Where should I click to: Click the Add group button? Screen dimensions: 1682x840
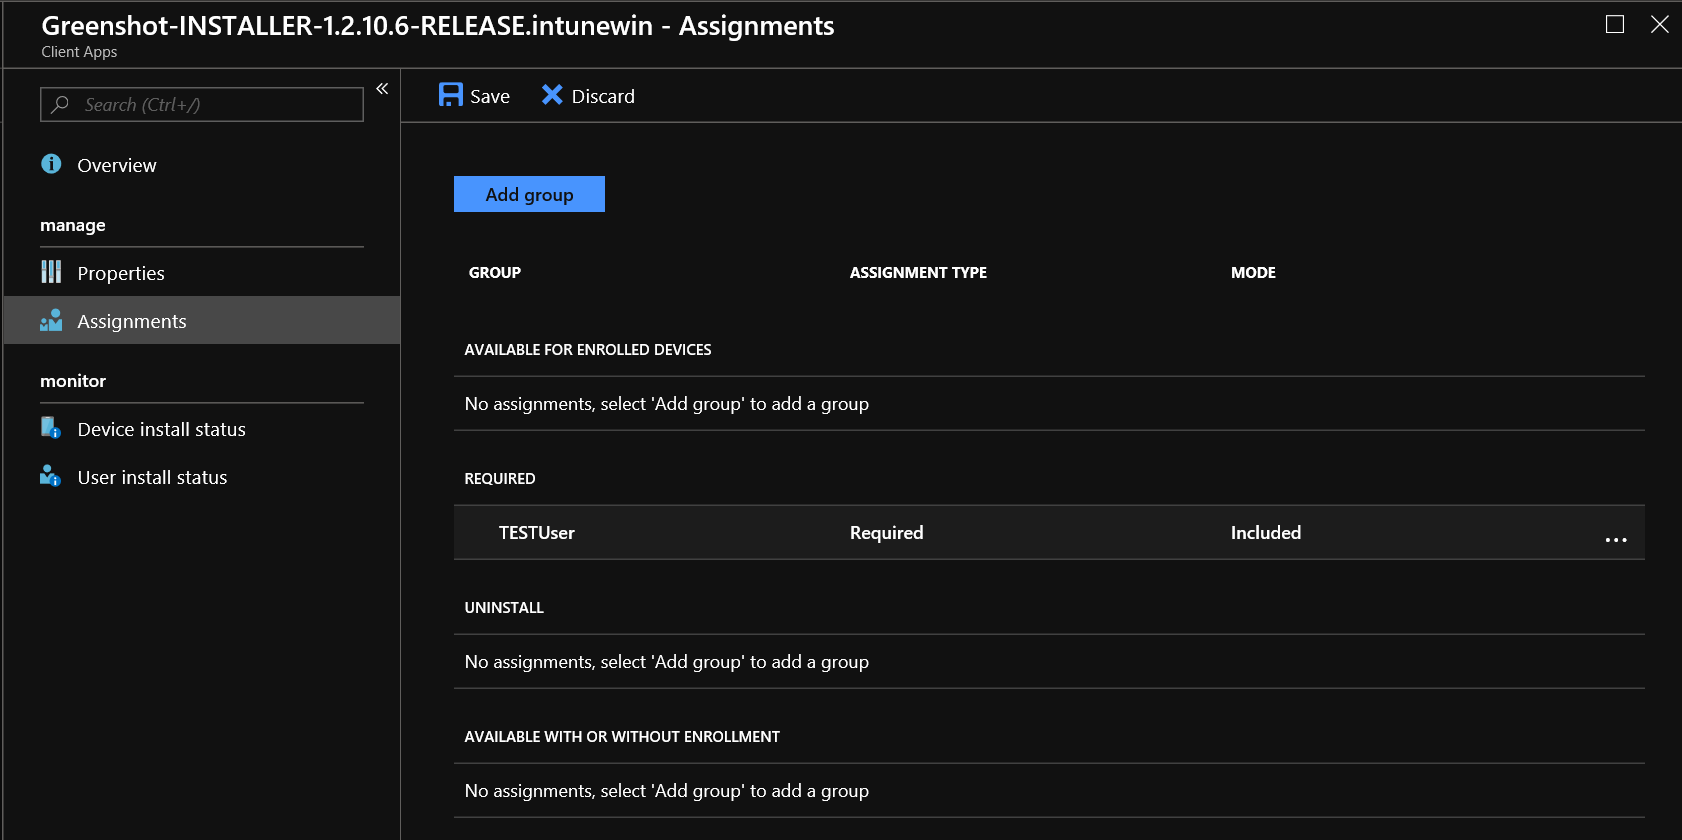point(529,194)
